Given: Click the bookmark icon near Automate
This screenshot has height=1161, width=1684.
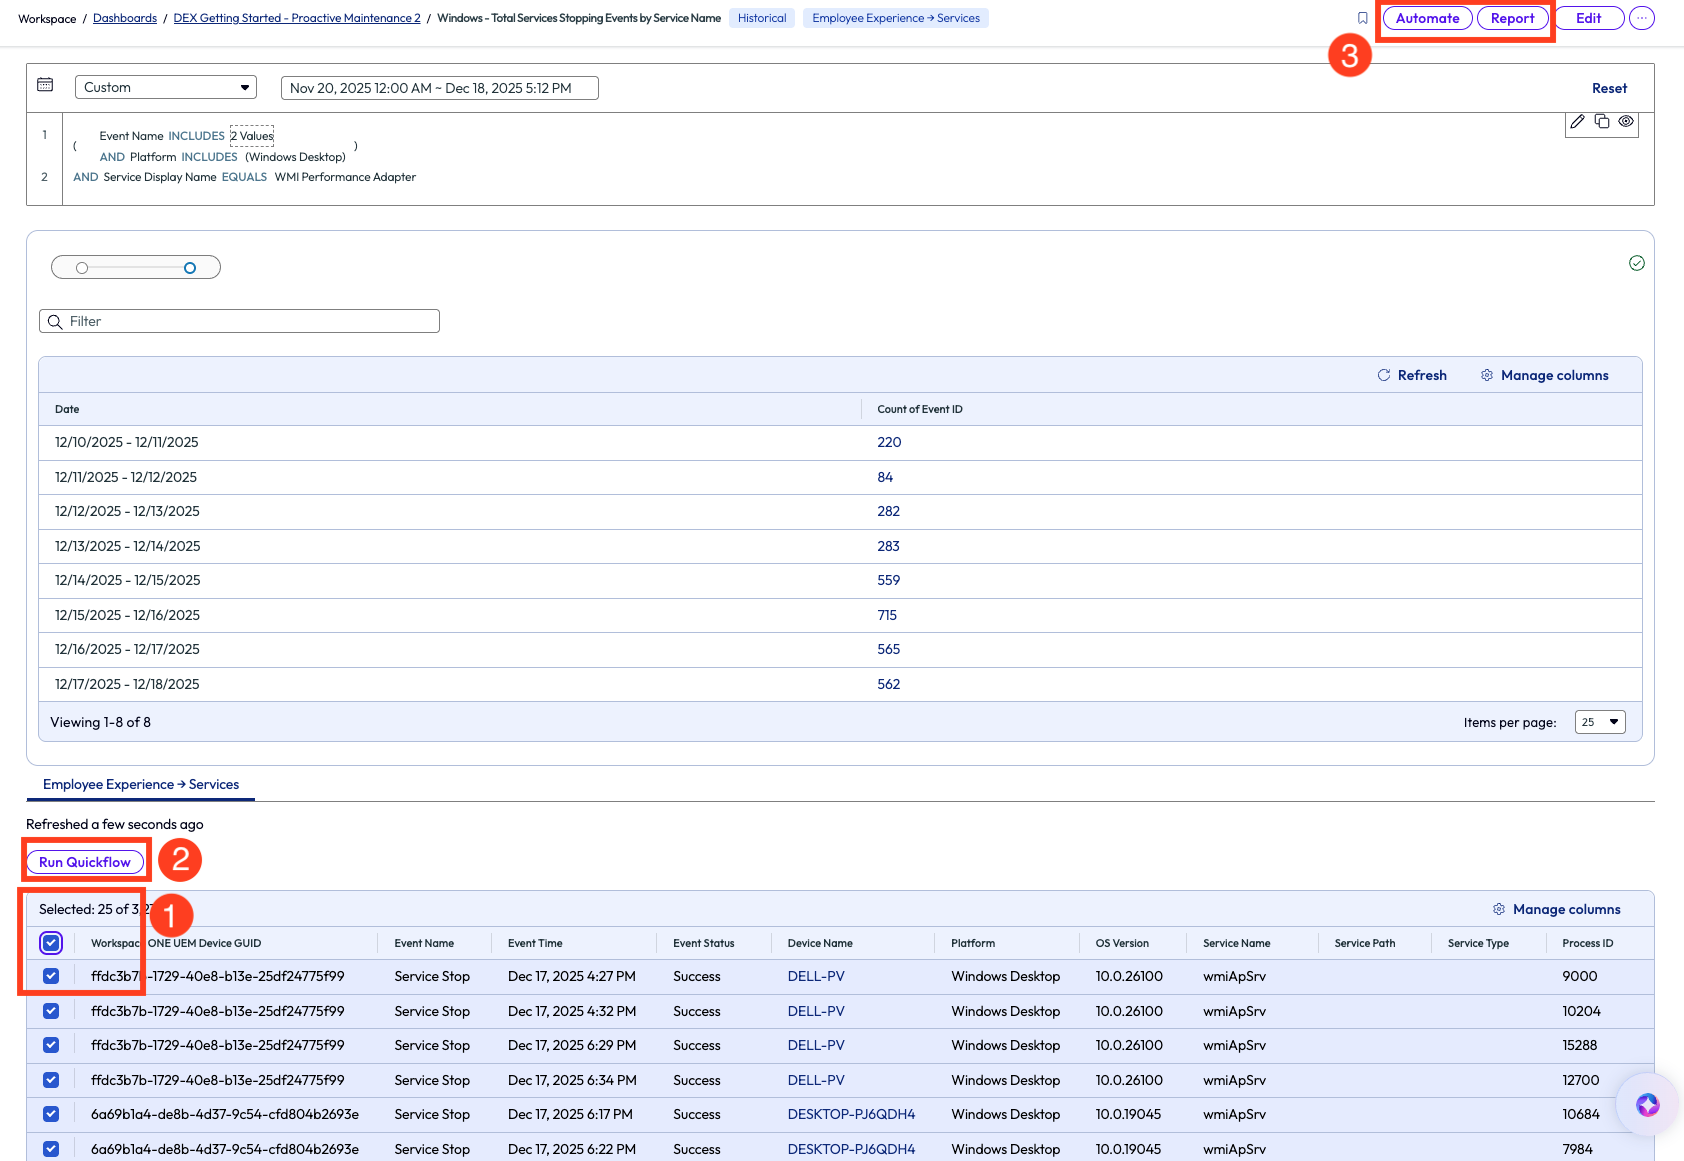Looking at the screenshot, I should click(1362, 18).
